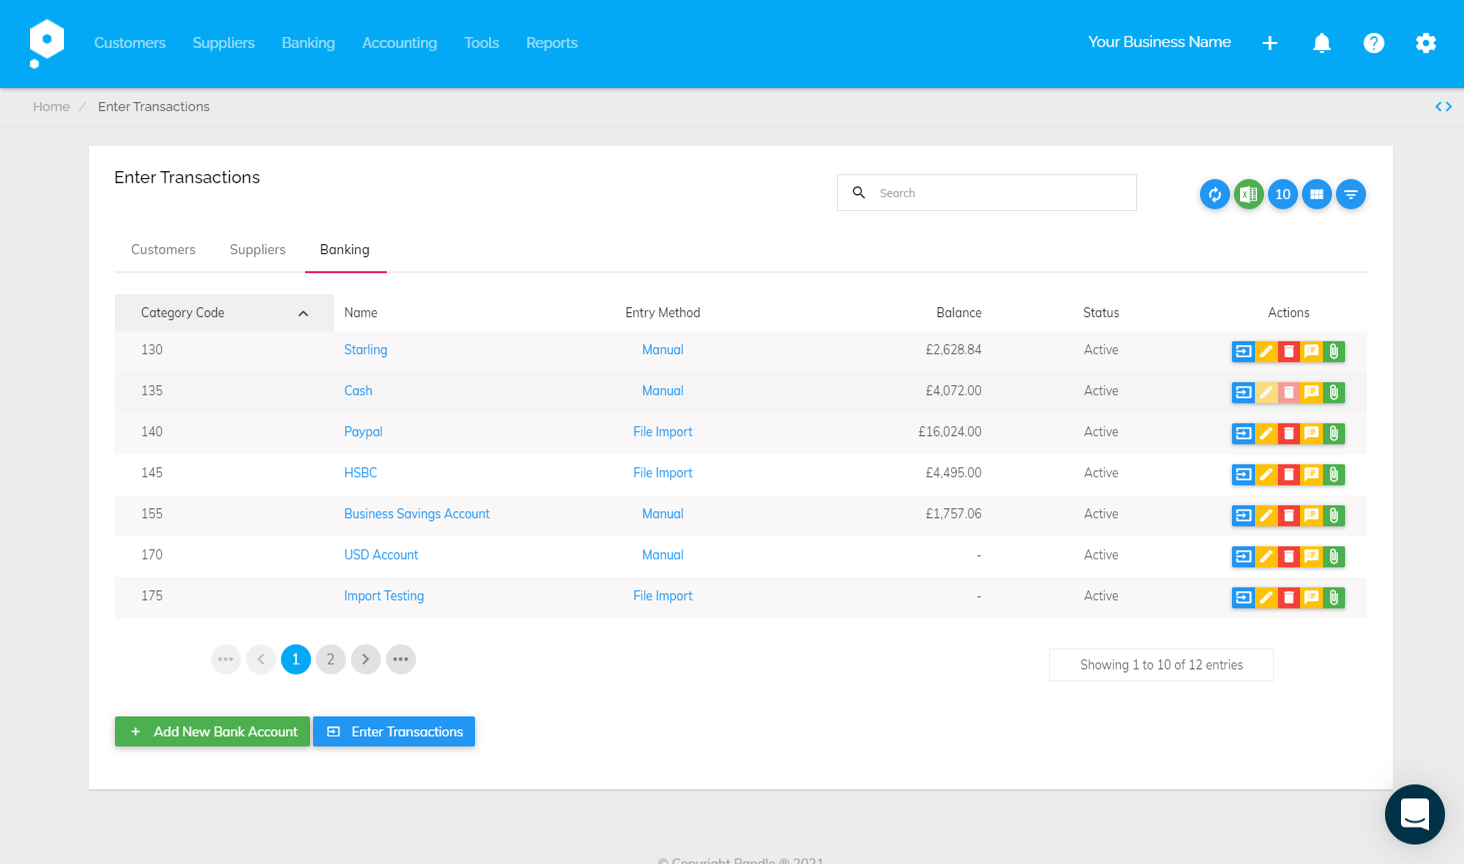Enter transactions for USD Account row
Image resolution: width=1464 pixels, height=864 pixels.
tap(1243, 556)
